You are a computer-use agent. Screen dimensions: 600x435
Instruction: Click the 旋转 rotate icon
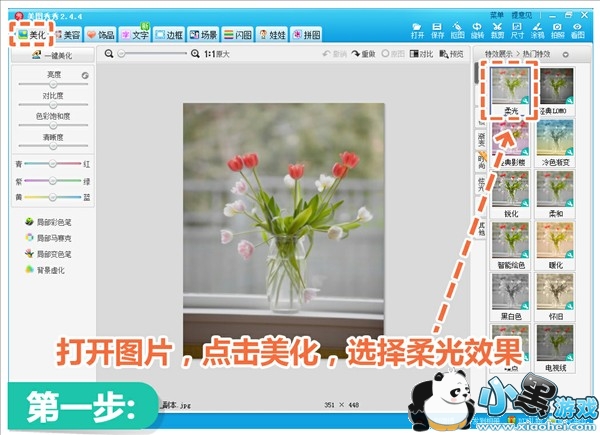(477, 31)
